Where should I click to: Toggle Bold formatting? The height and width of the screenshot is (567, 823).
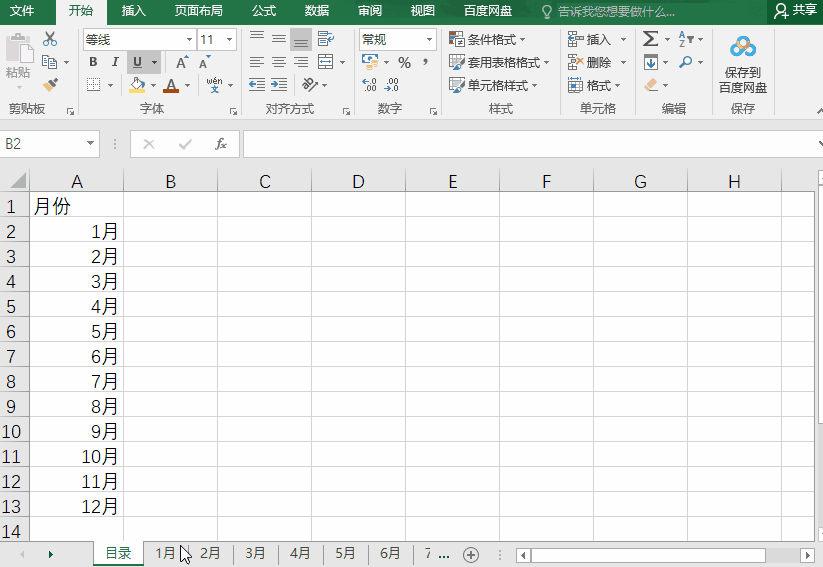click(x=93, y=62)
